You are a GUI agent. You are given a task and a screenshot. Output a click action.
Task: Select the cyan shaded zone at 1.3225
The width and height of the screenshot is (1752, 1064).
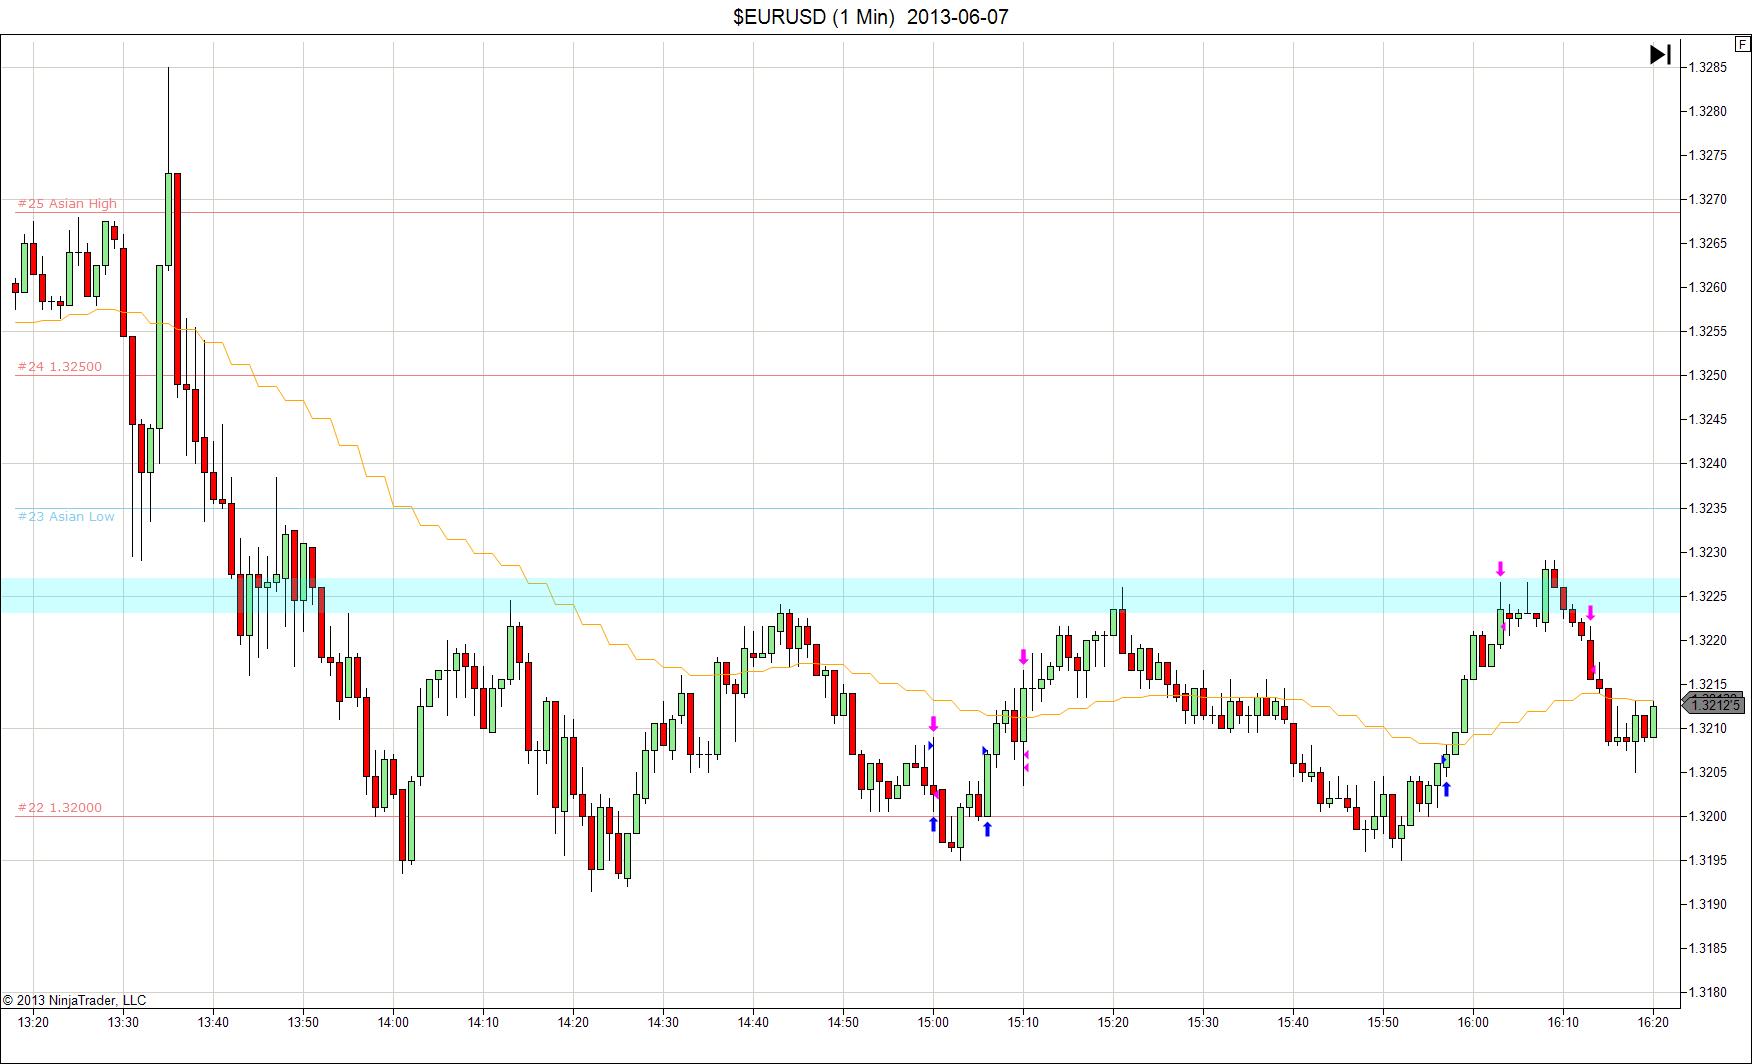(x=840, y=595)
